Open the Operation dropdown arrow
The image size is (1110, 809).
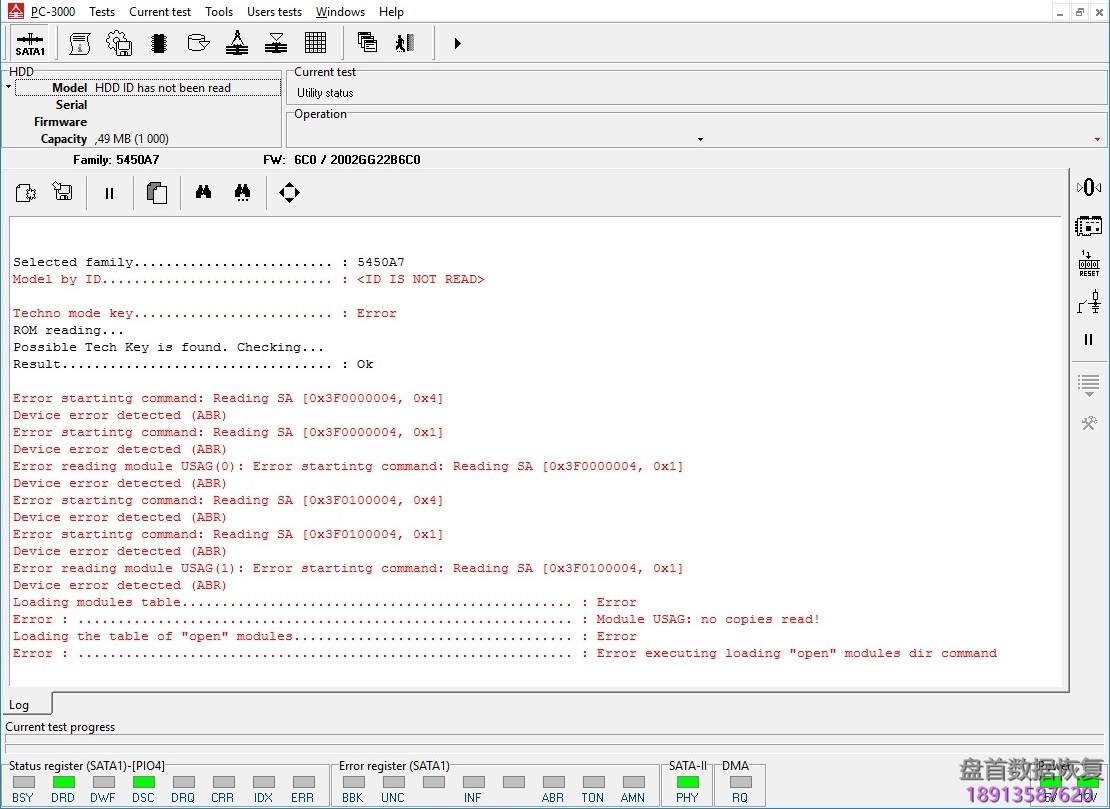[700, 139]
